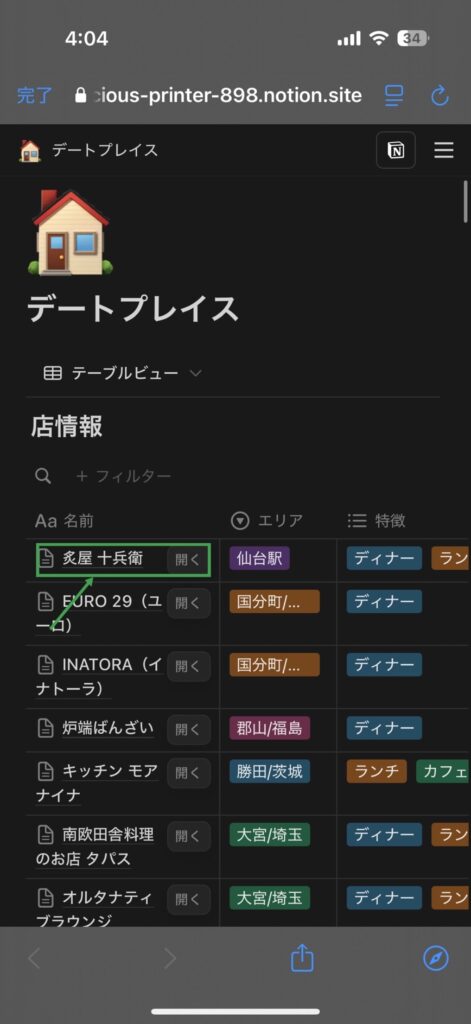This screenshot has width=471, height=1024.
Task: Tap the notion.site address bar
Action: [x=218, y=95]
